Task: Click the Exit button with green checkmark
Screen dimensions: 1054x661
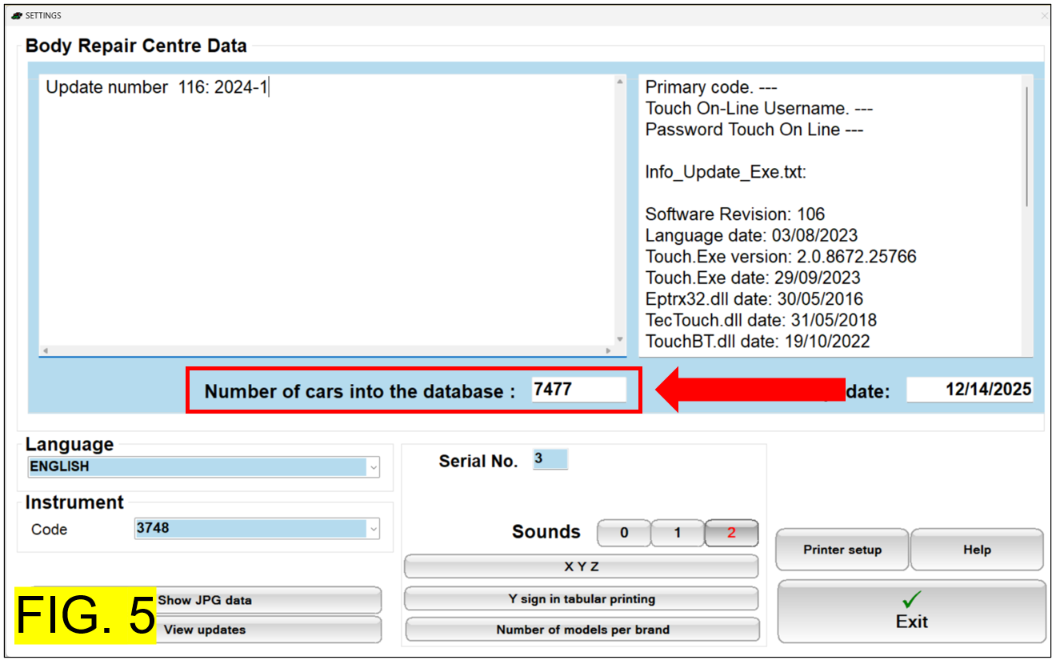Action: coord(911,611)
